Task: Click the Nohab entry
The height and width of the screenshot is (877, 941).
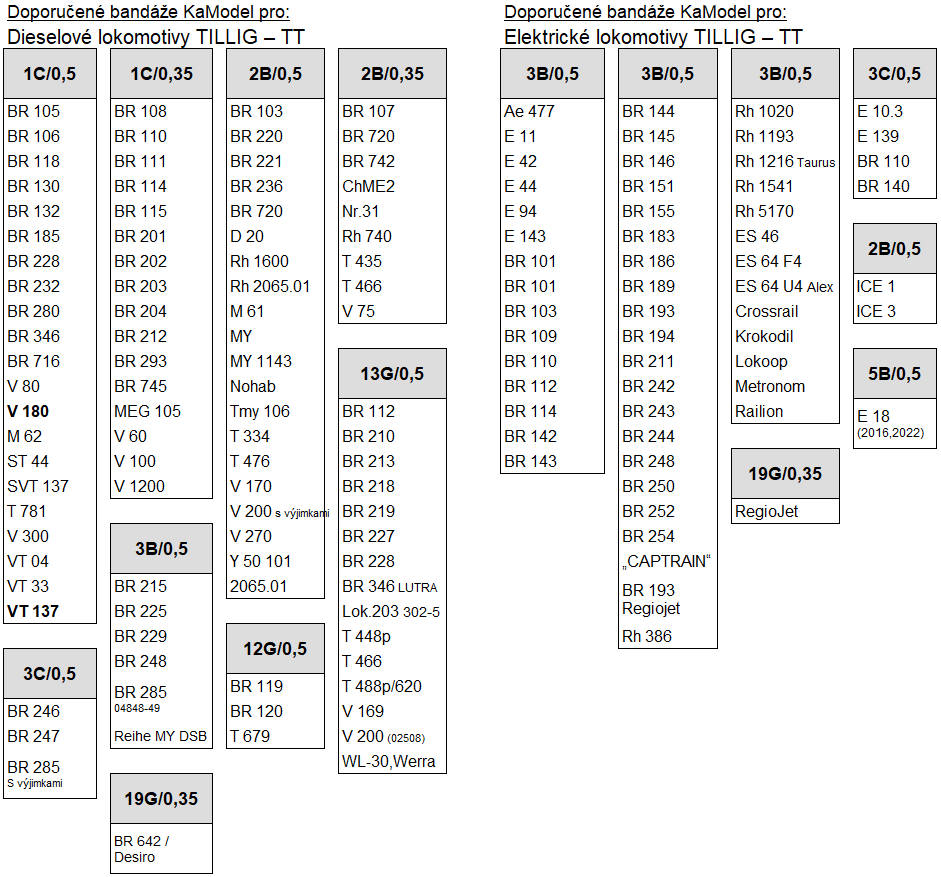Action: (252, 386)
